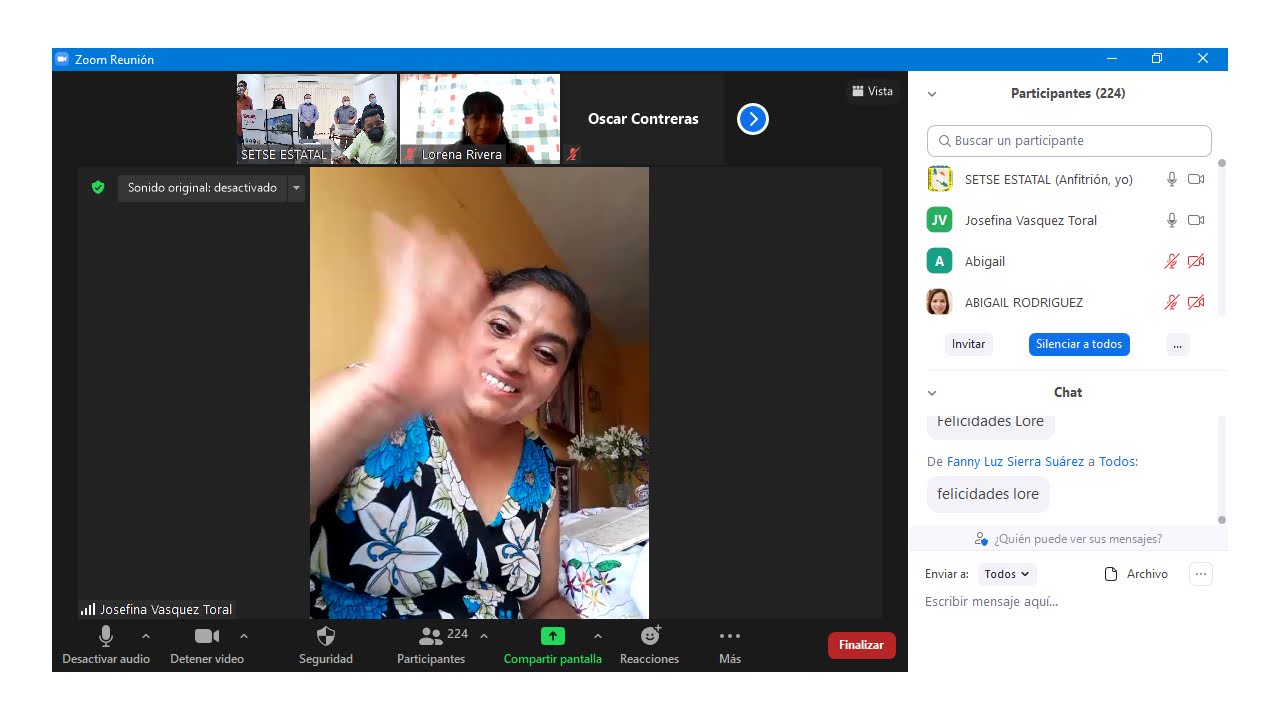Viewport: 1280px width, 720px height.
Task: Open audio options arrow next to Desactivar audio
Action: tap(146, 636)
